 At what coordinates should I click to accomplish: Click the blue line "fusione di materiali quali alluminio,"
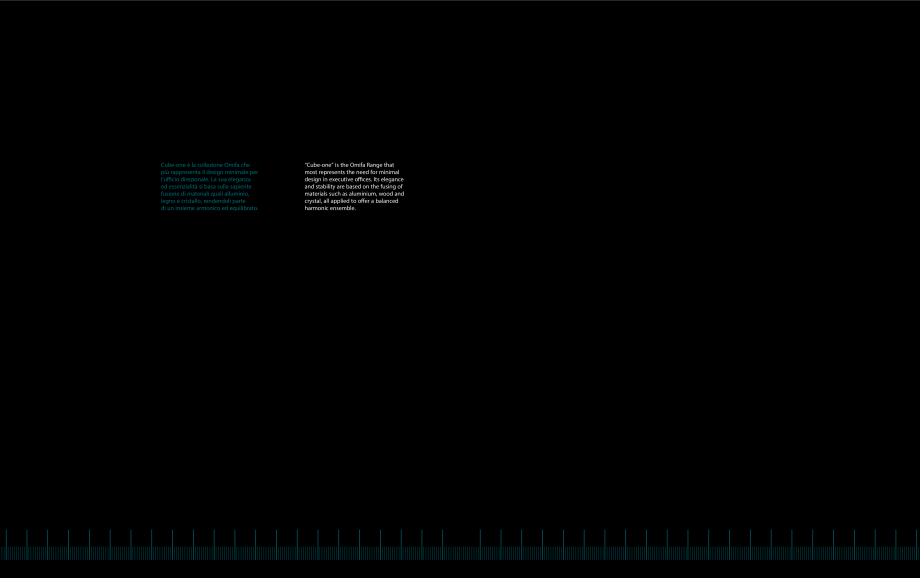pos(205,193)
